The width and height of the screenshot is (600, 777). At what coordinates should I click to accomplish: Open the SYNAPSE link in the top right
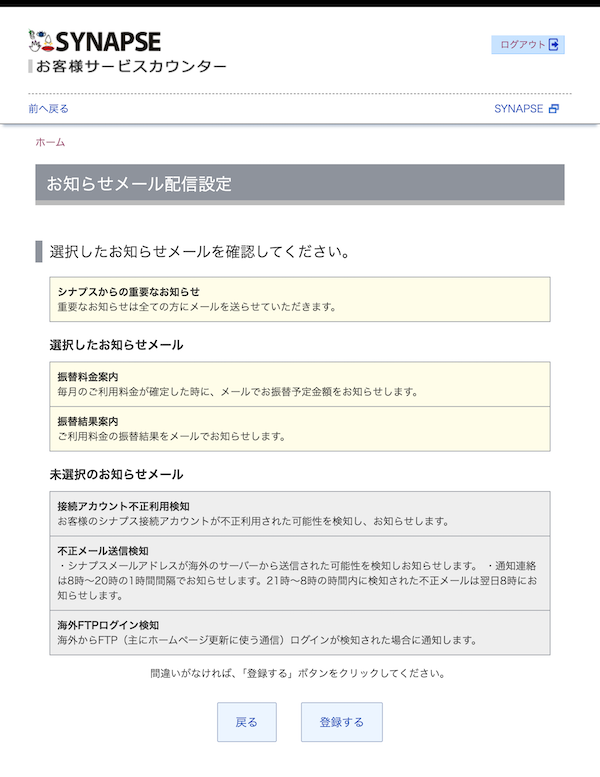(517, 108)
